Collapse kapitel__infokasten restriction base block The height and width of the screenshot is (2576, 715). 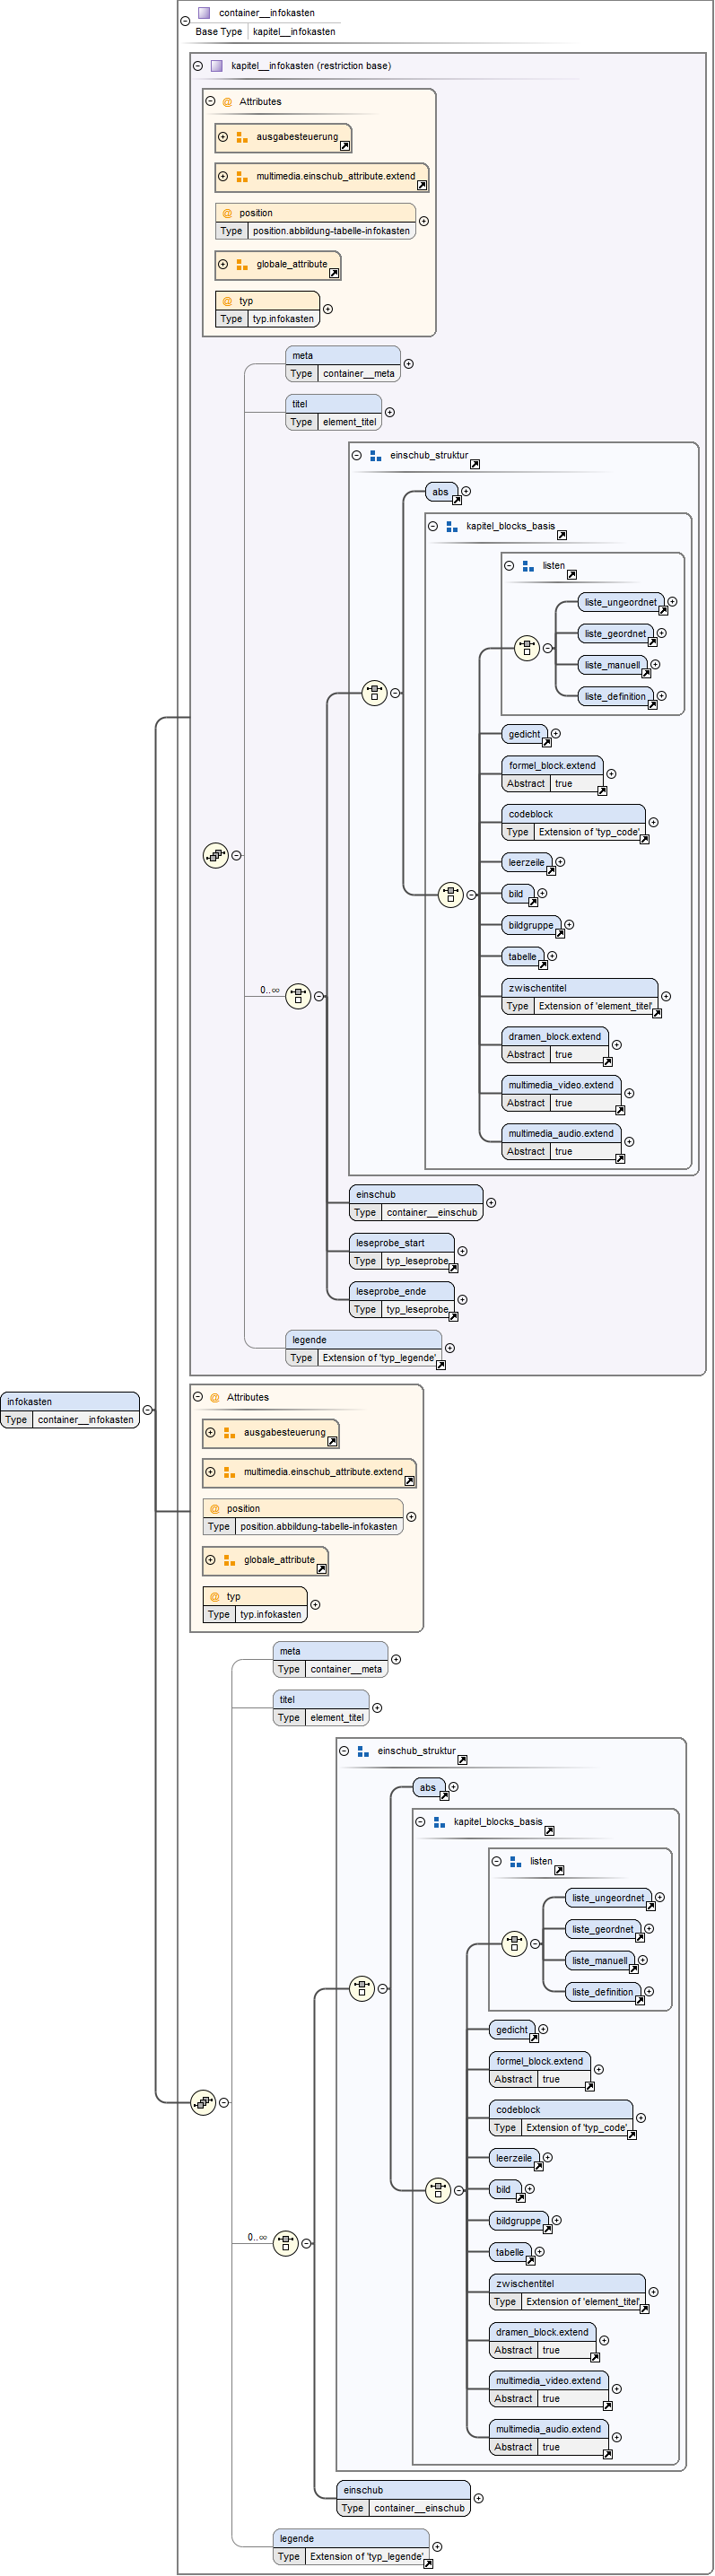[x=198, y=66]
